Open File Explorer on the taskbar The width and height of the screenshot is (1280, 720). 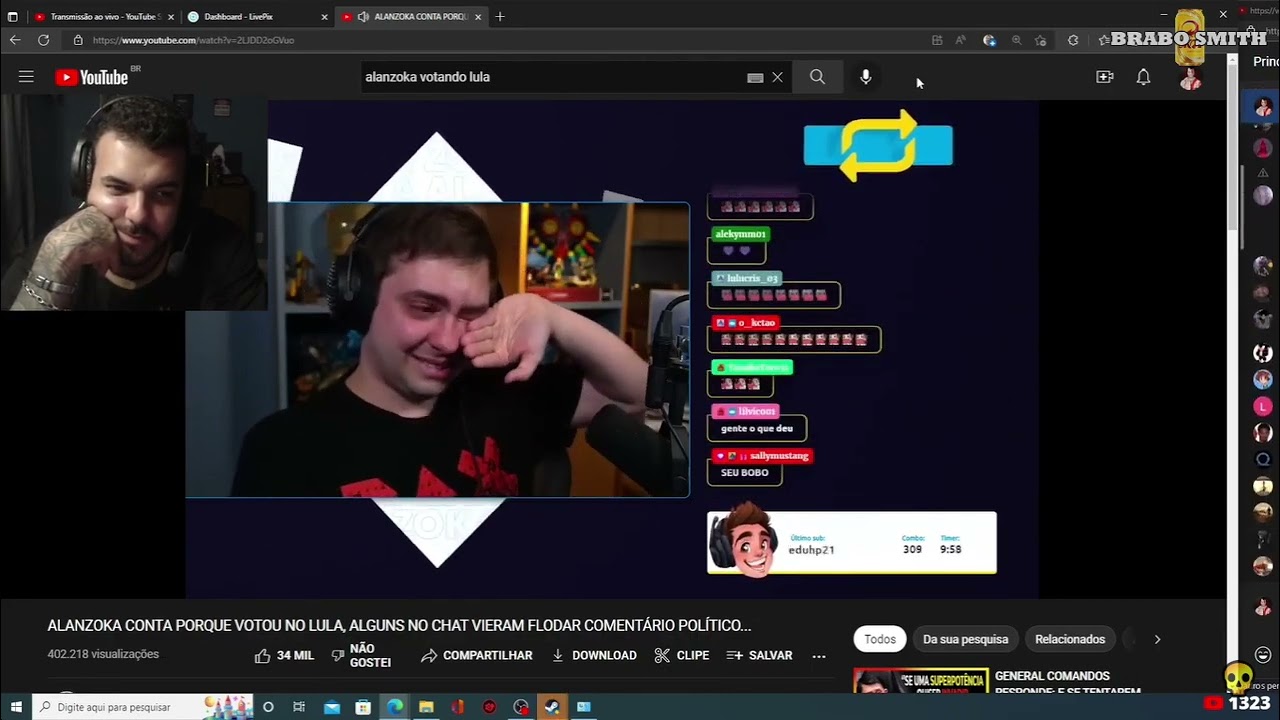(426, 707)
